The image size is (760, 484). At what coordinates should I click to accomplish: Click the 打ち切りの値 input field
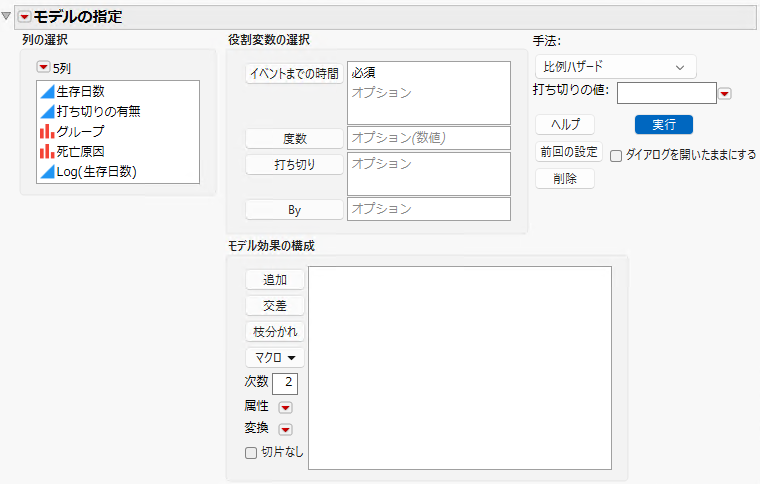click(666, 93)
